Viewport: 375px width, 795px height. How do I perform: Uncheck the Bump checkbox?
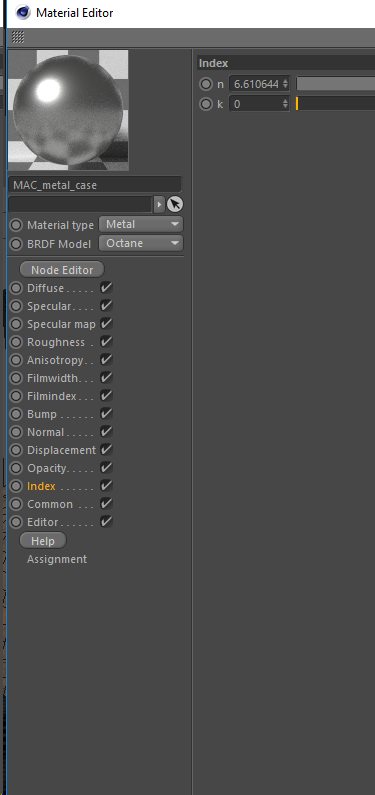tap(106, 414)
